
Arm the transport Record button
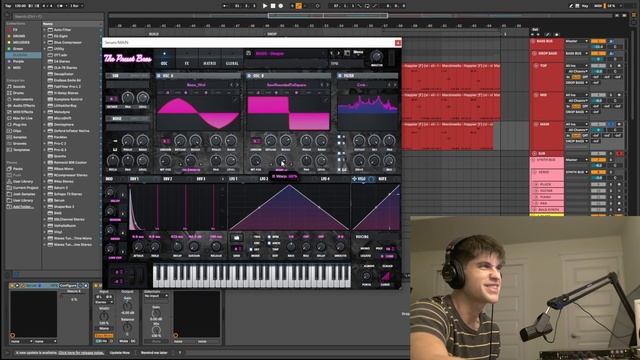coord(281,6)
